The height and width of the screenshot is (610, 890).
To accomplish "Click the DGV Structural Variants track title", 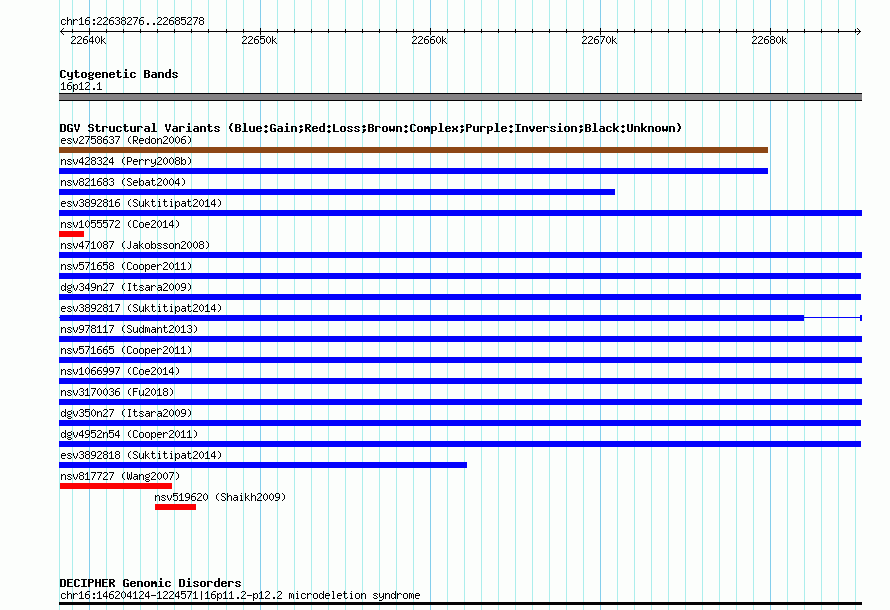I will (370, 128).
